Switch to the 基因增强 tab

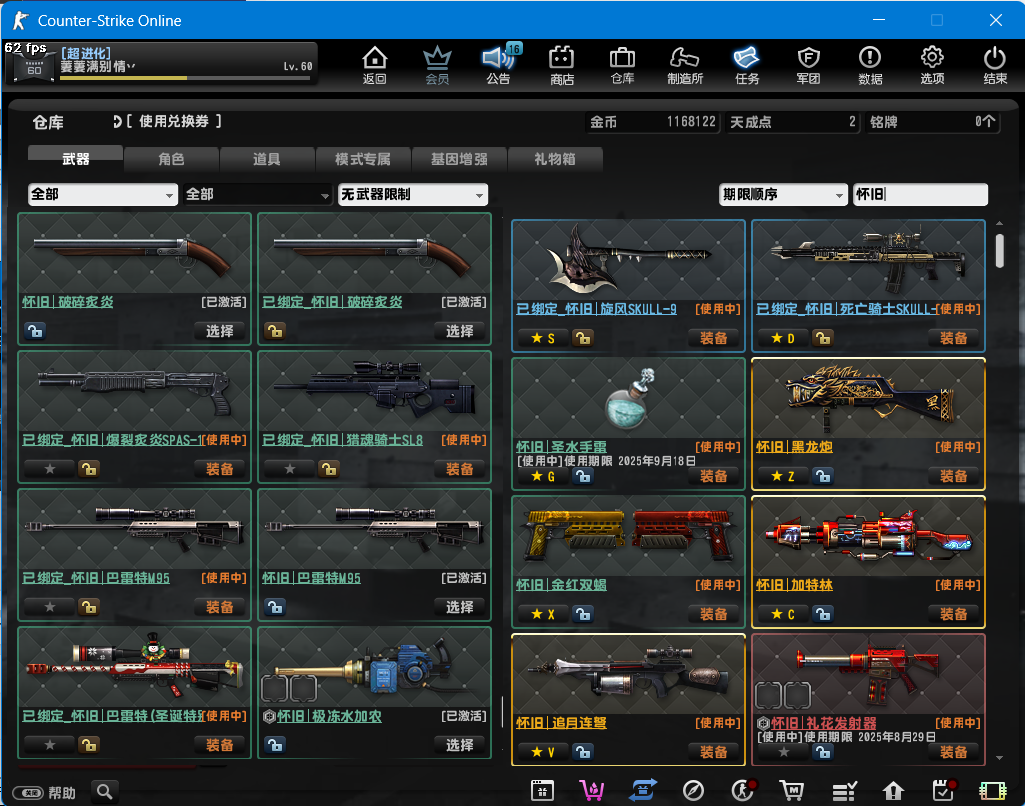click(459, 158)
